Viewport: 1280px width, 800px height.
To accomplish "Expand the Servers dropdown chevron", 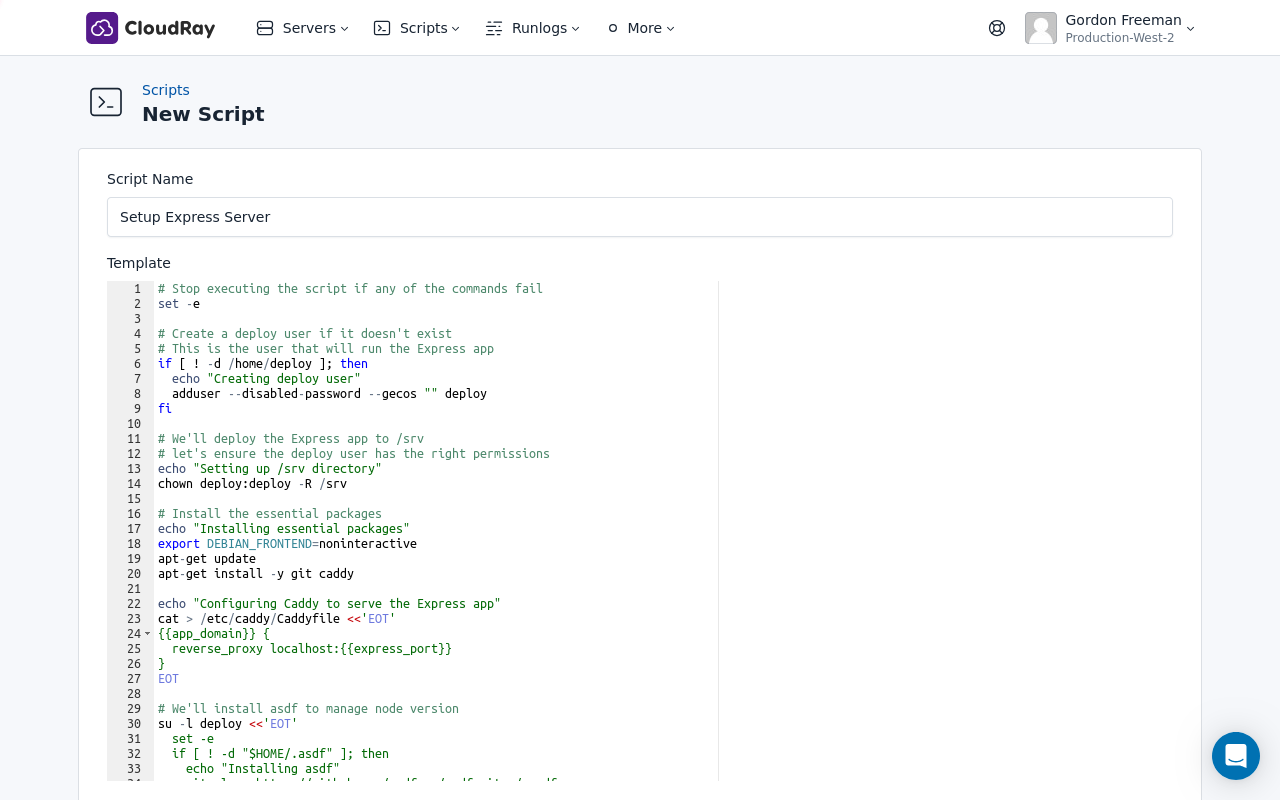I will pyautogui.click(x=343, y=29).
